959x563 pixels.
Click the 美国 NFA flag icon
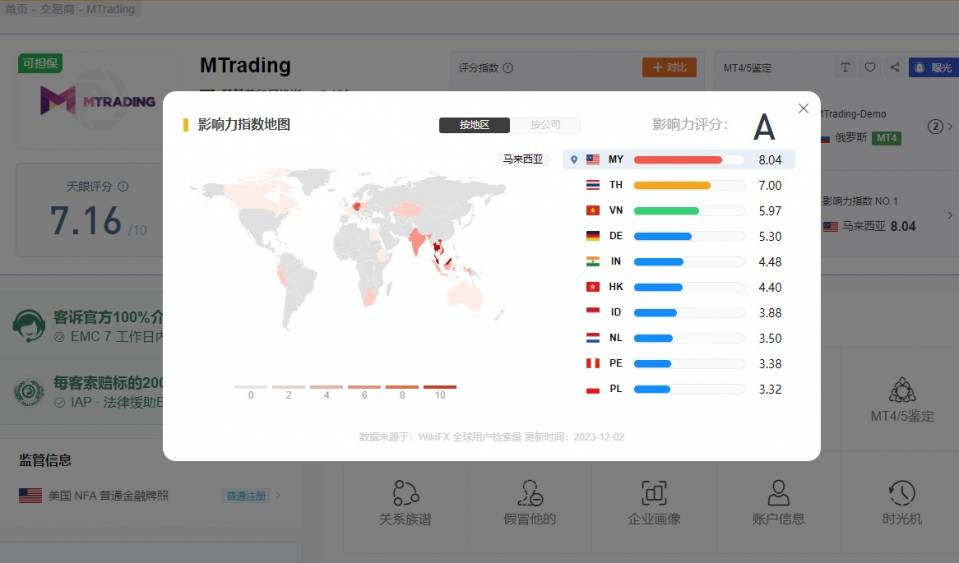pos(30,496)
